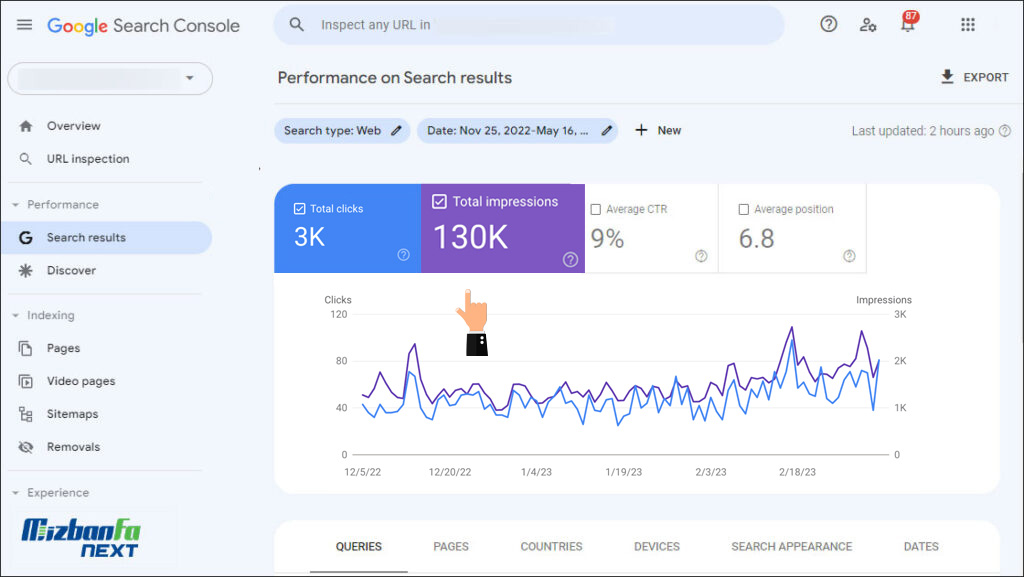The height and width of the screenshot is (577, 1024).
Task: Collapse the Indexing section
Action: (x=16, y=316)
